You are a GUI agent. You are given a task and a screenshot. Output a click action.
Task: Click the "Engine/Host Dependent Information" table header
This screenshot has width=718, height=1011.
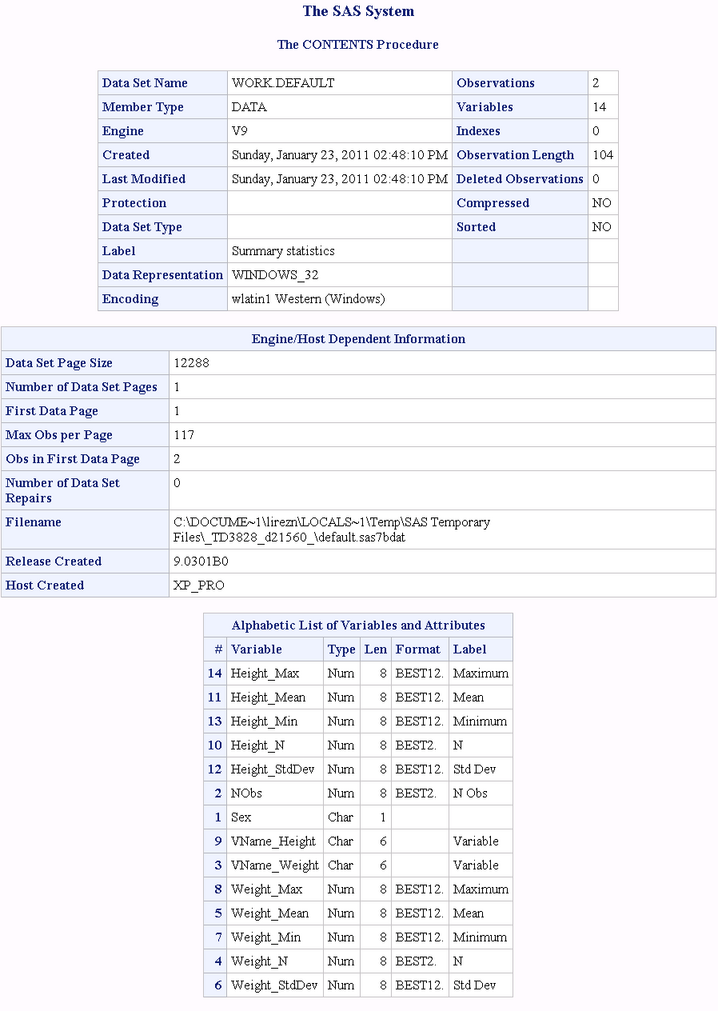coord(358,339)
